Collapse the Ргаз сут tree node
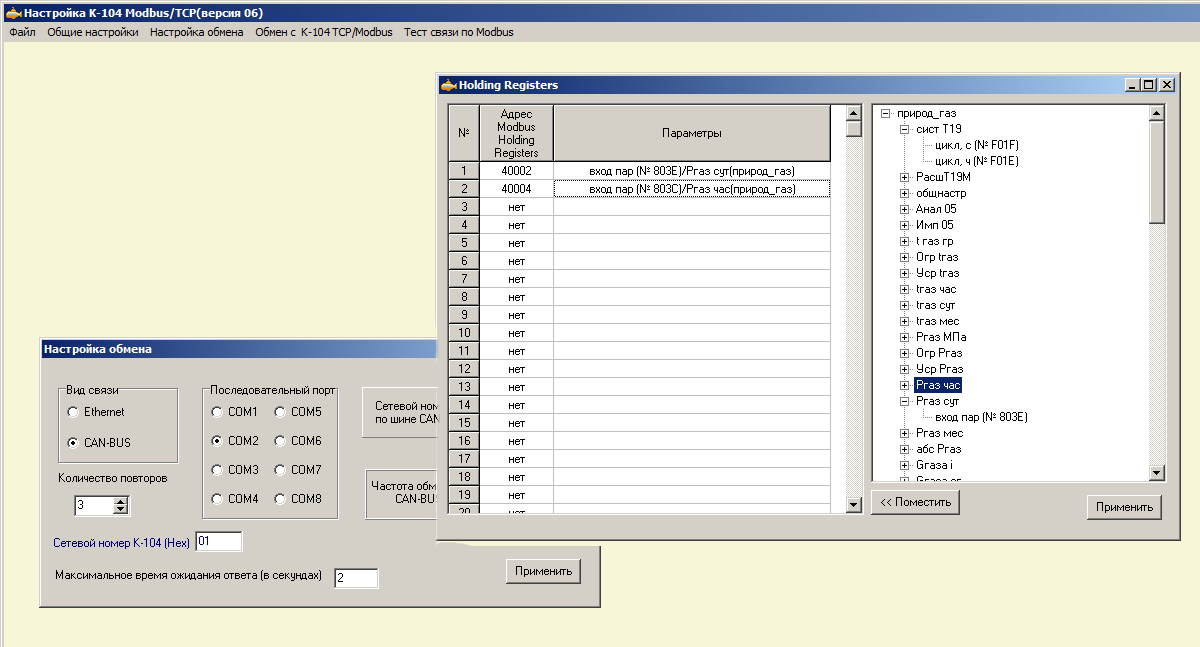Viewport: 1200px width, 647px height. (x=904, y=401)
